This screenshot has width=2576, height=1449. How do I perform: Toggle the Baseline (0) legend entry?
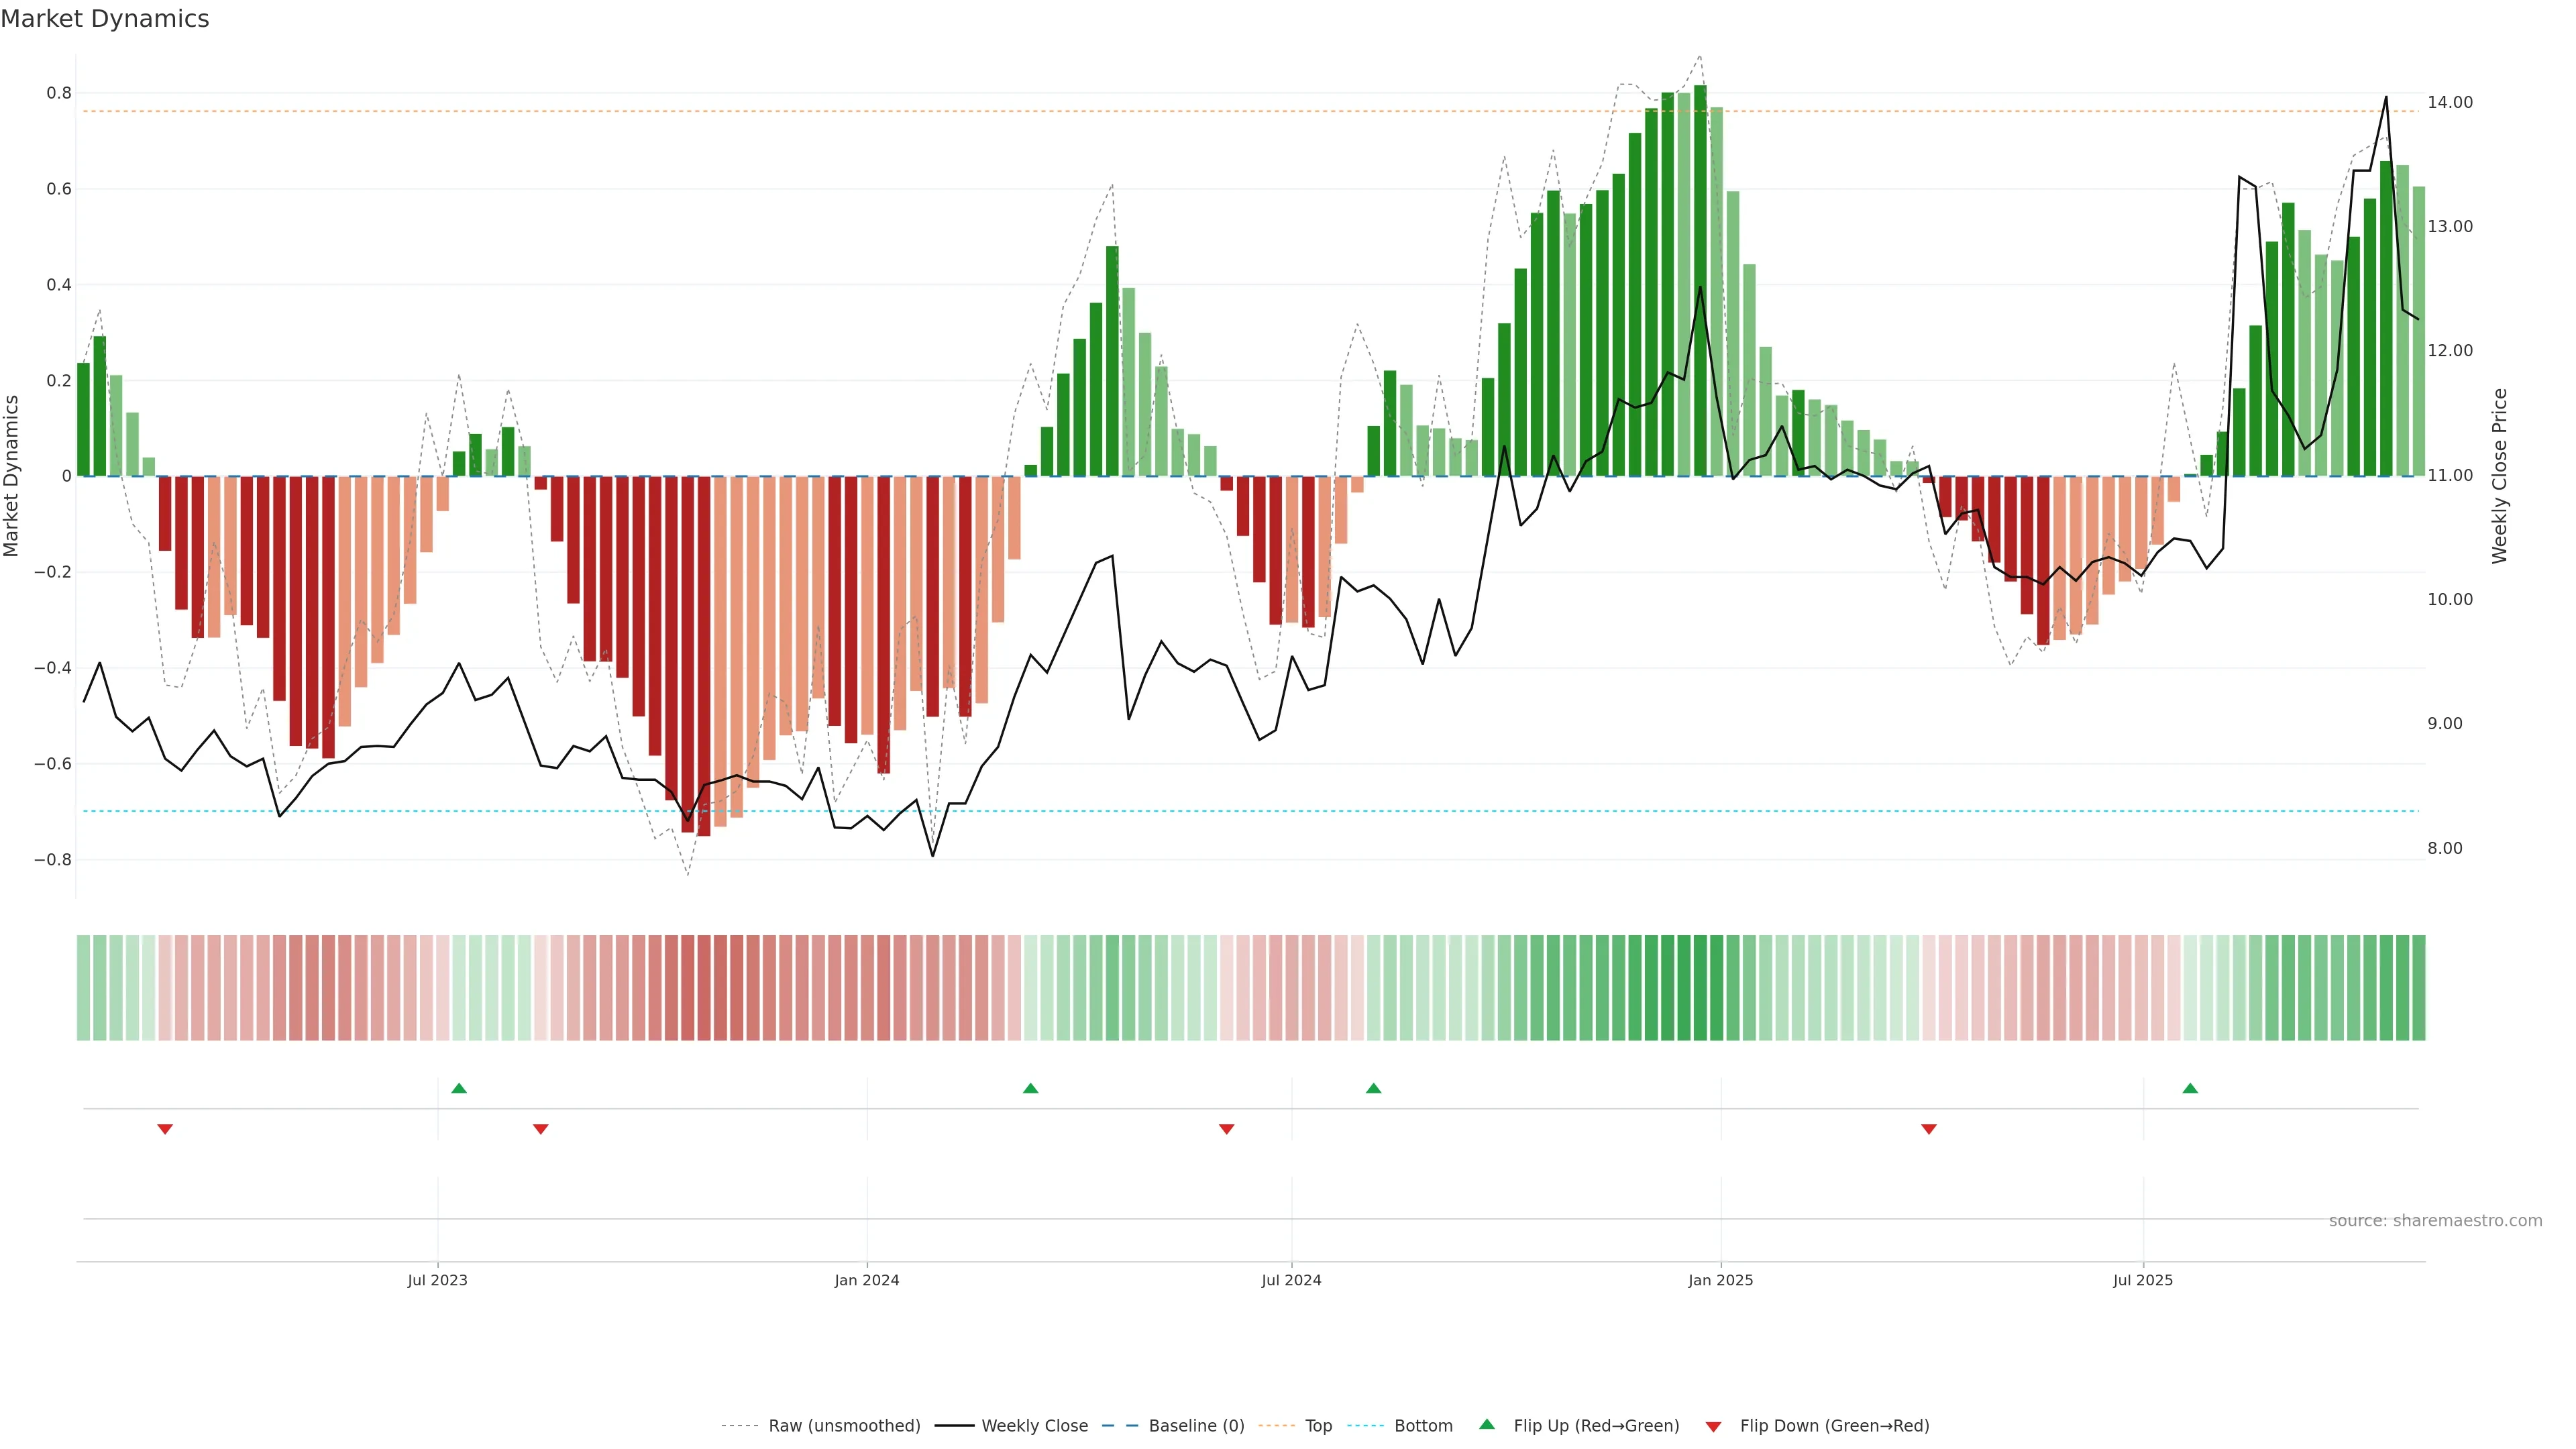point(1196,1426)
